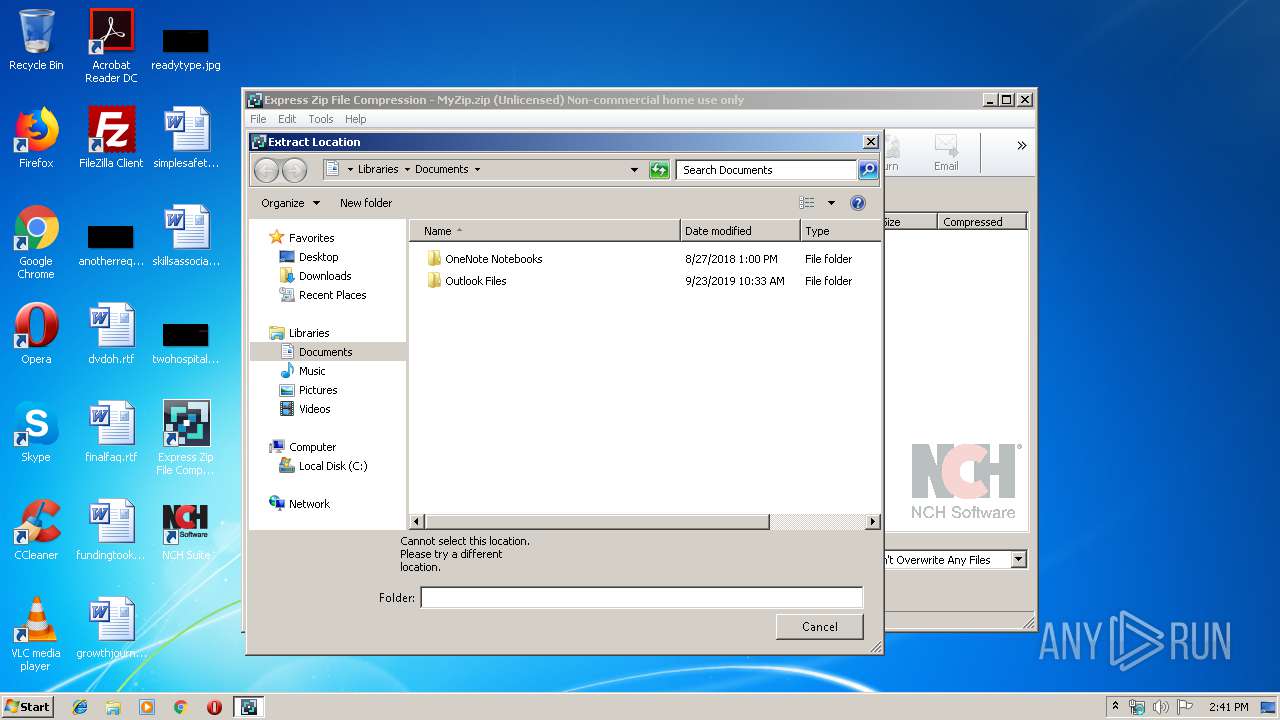
Task: Open the FileZilla Client desktop shortcut
Action: pyautogui.click(x=111, y=139)
